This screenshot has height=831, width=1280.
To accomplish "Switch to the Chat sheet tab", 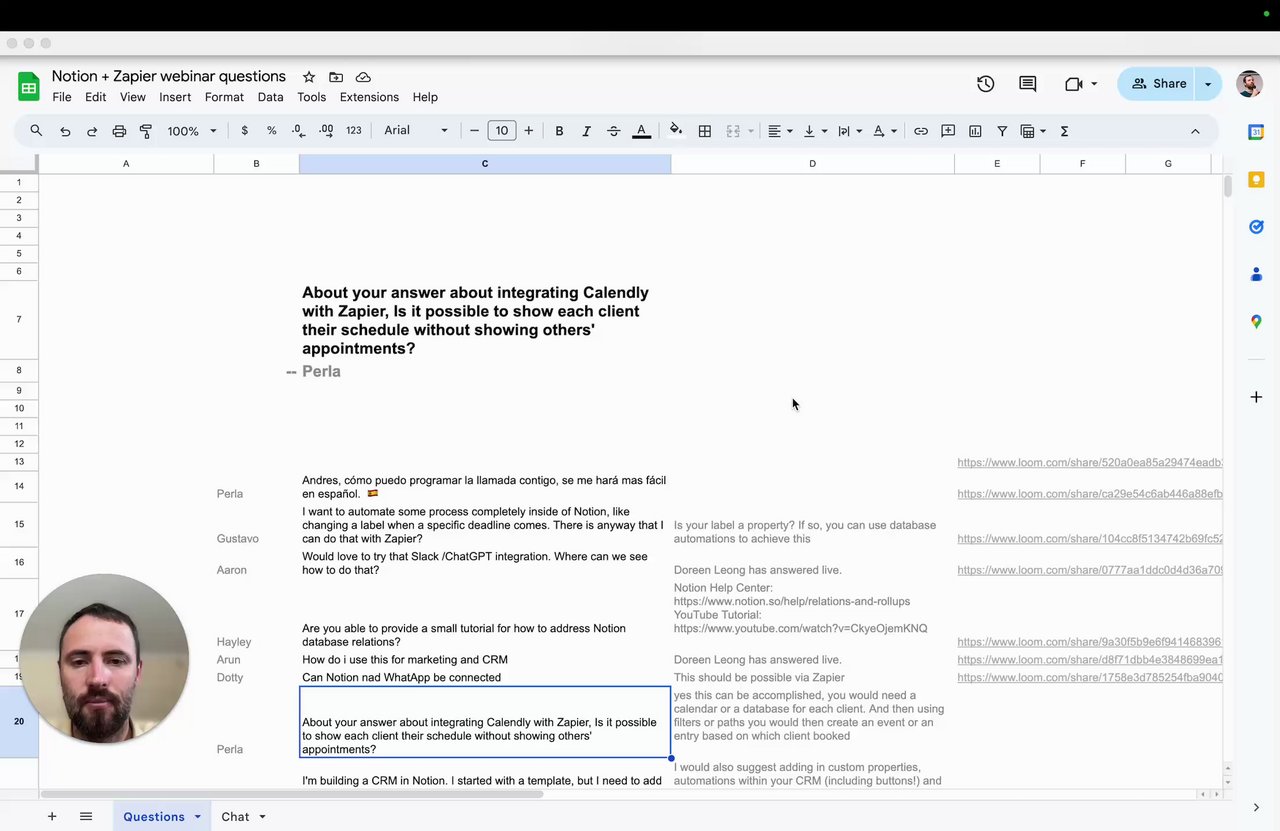I will tap(235, 817).
